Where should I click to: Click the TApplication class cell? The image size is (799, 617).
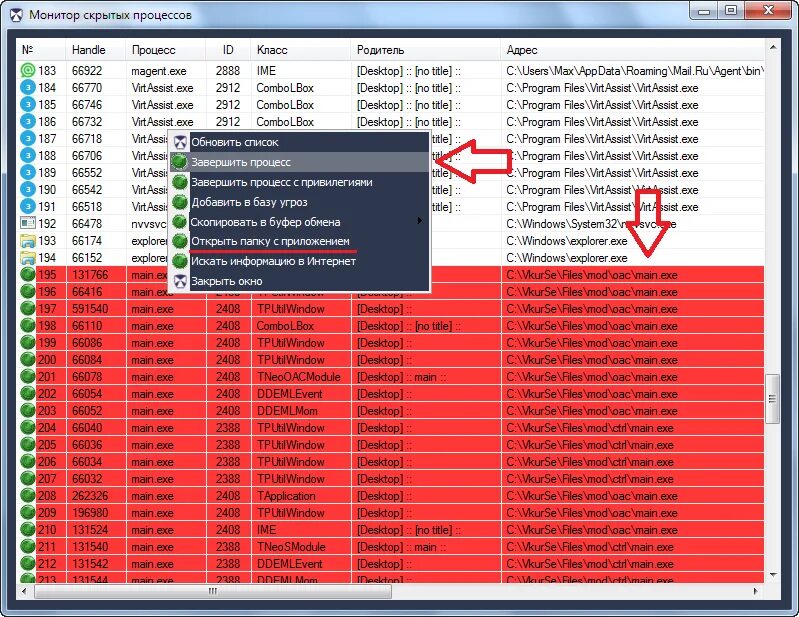(x=286, y=496)
